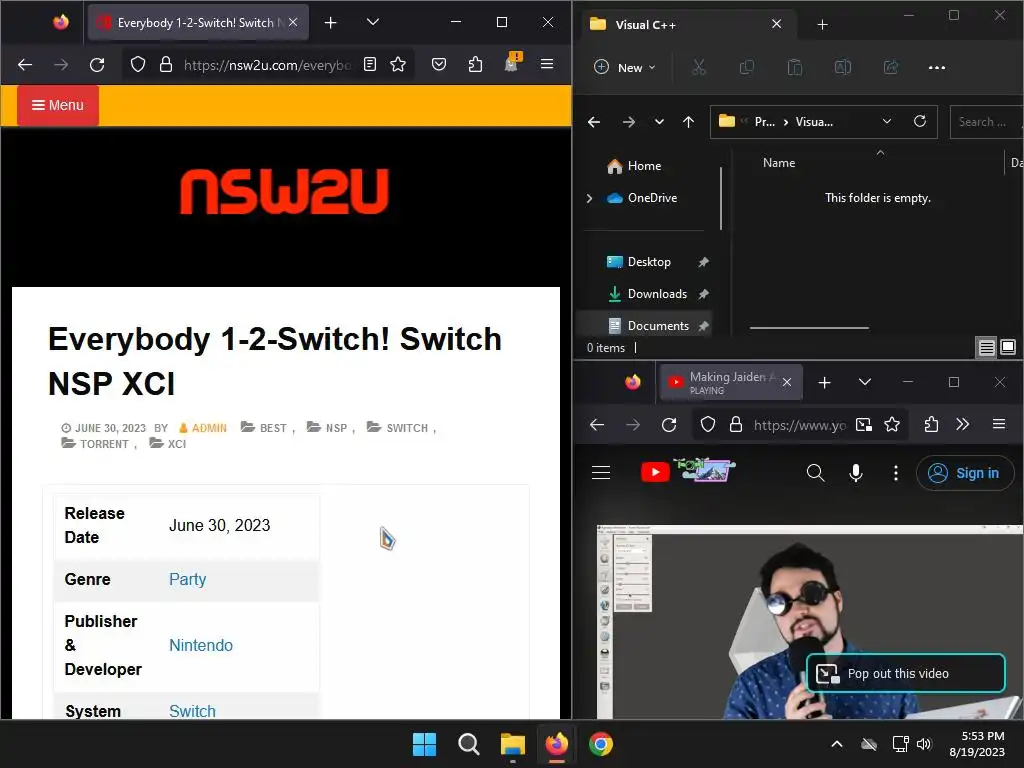Open Pocket save icon in nsw2u window

(x=439, y=65)
